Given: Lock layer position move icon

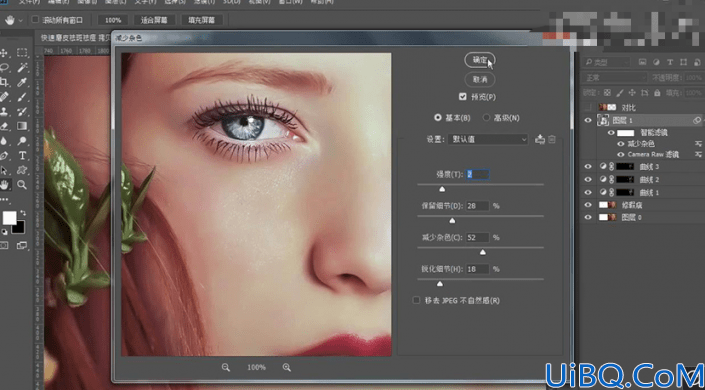Looking at the screenshot, I should click(632, 93).
